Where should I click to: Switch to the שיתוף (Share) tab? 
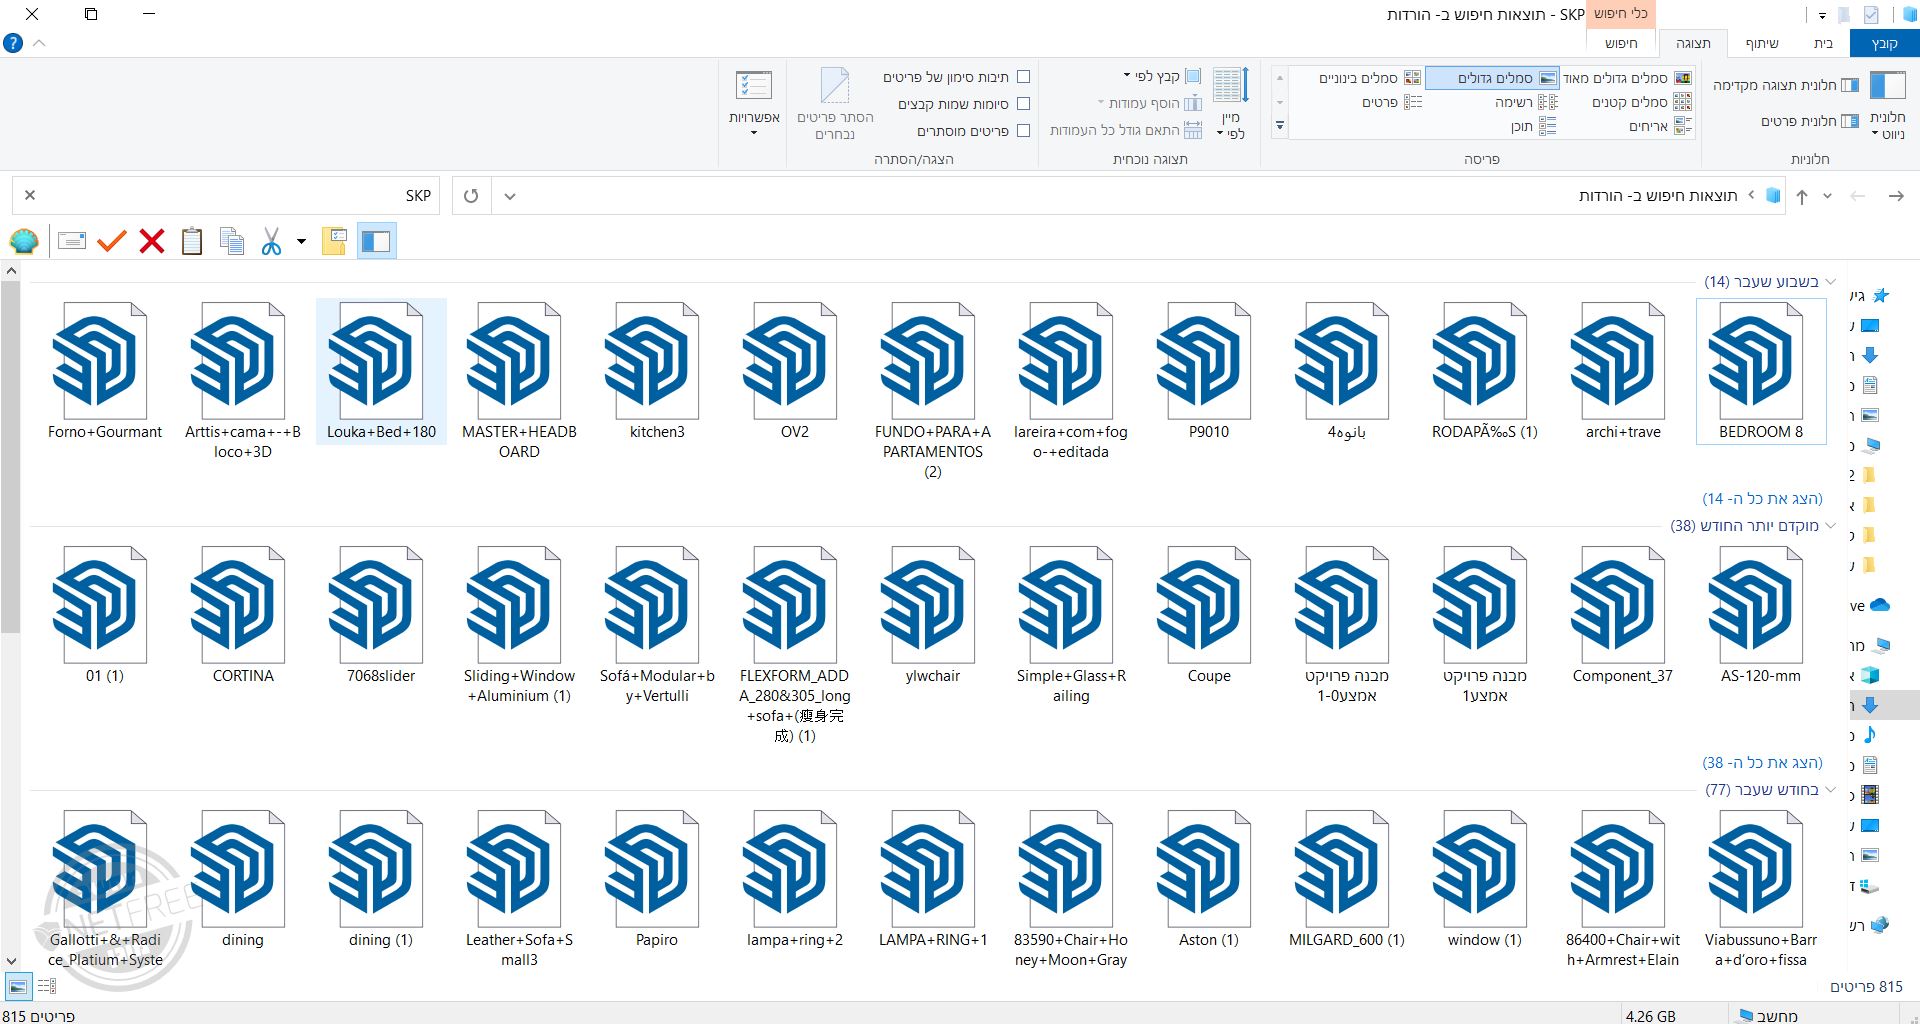(1762, 43)
